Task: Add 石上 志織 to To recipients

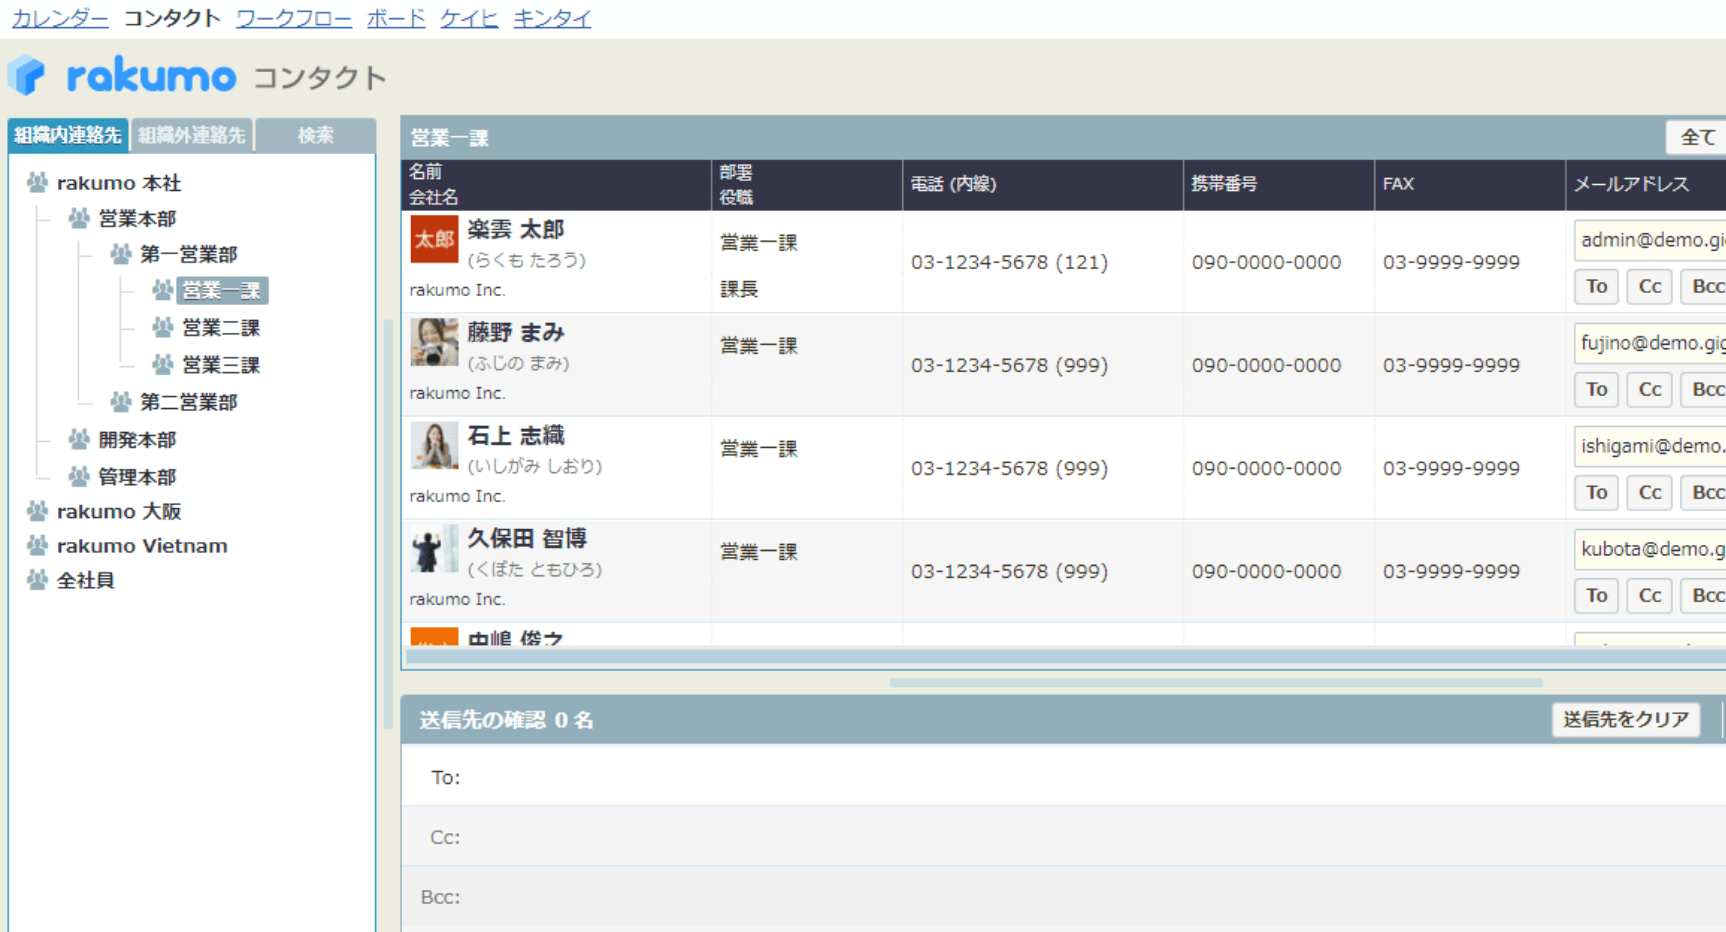Action: coord(1596,493)
